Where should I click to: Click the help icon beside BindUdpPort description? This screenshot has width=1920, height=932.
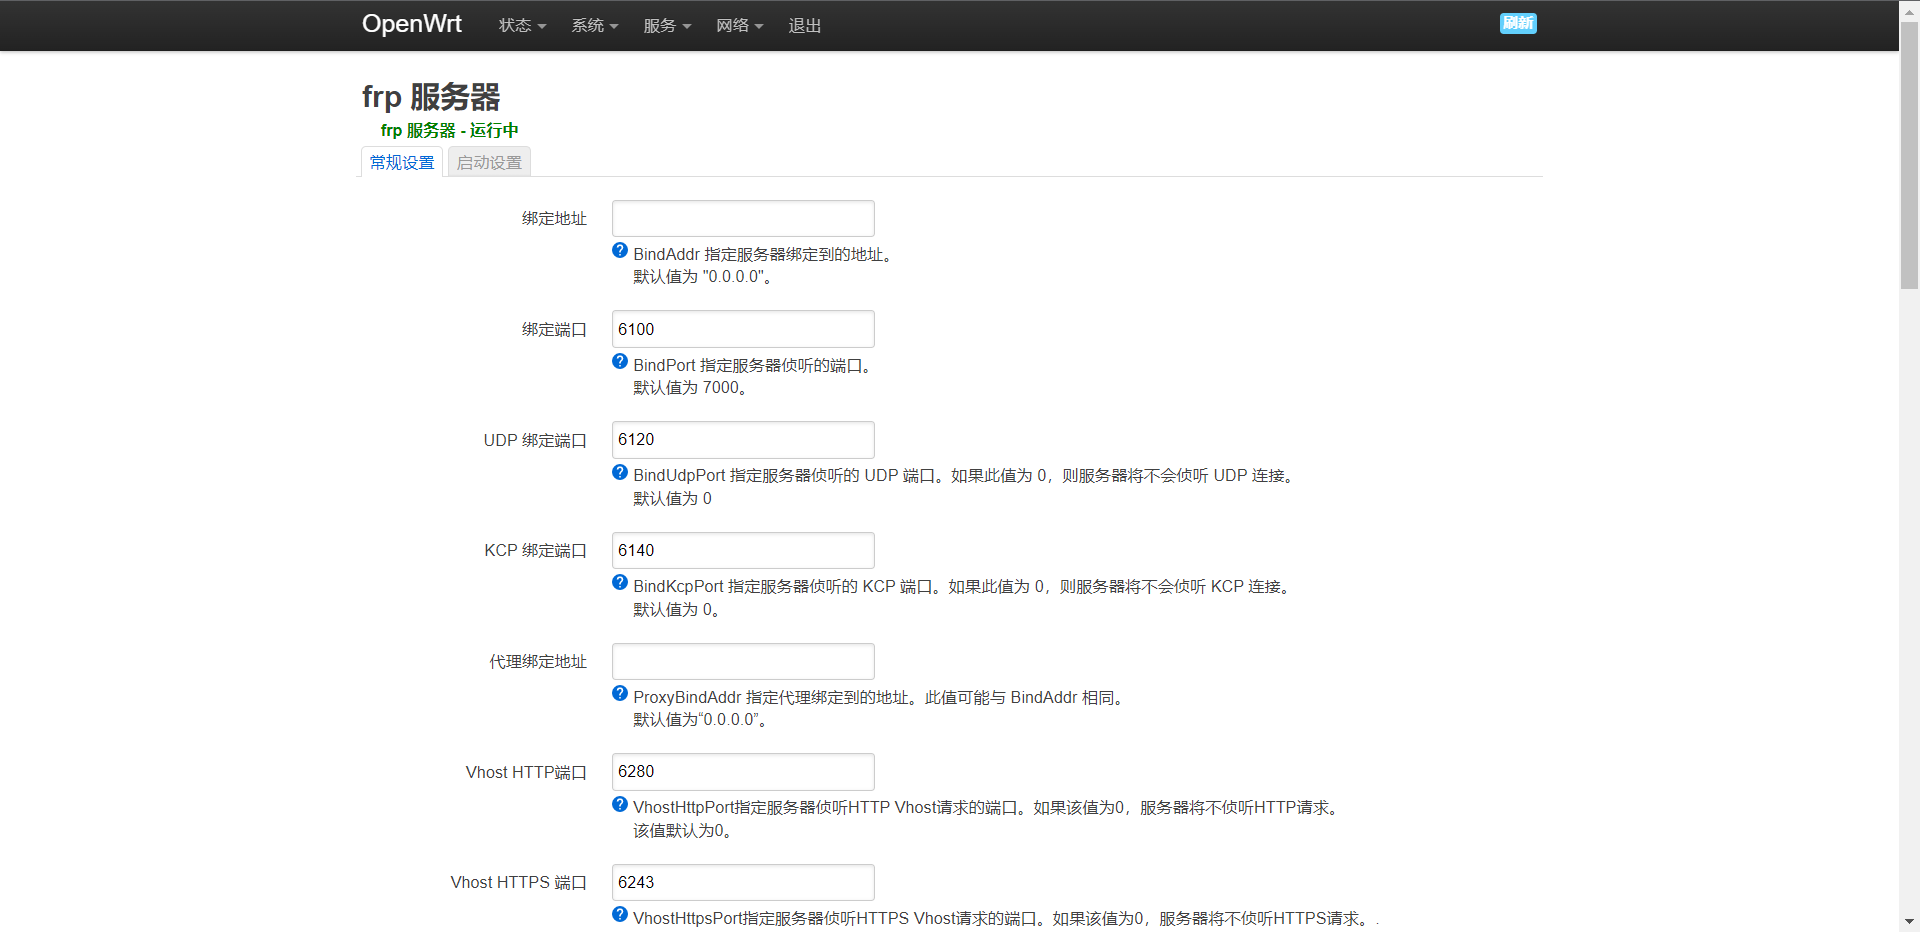pos(620,472)
